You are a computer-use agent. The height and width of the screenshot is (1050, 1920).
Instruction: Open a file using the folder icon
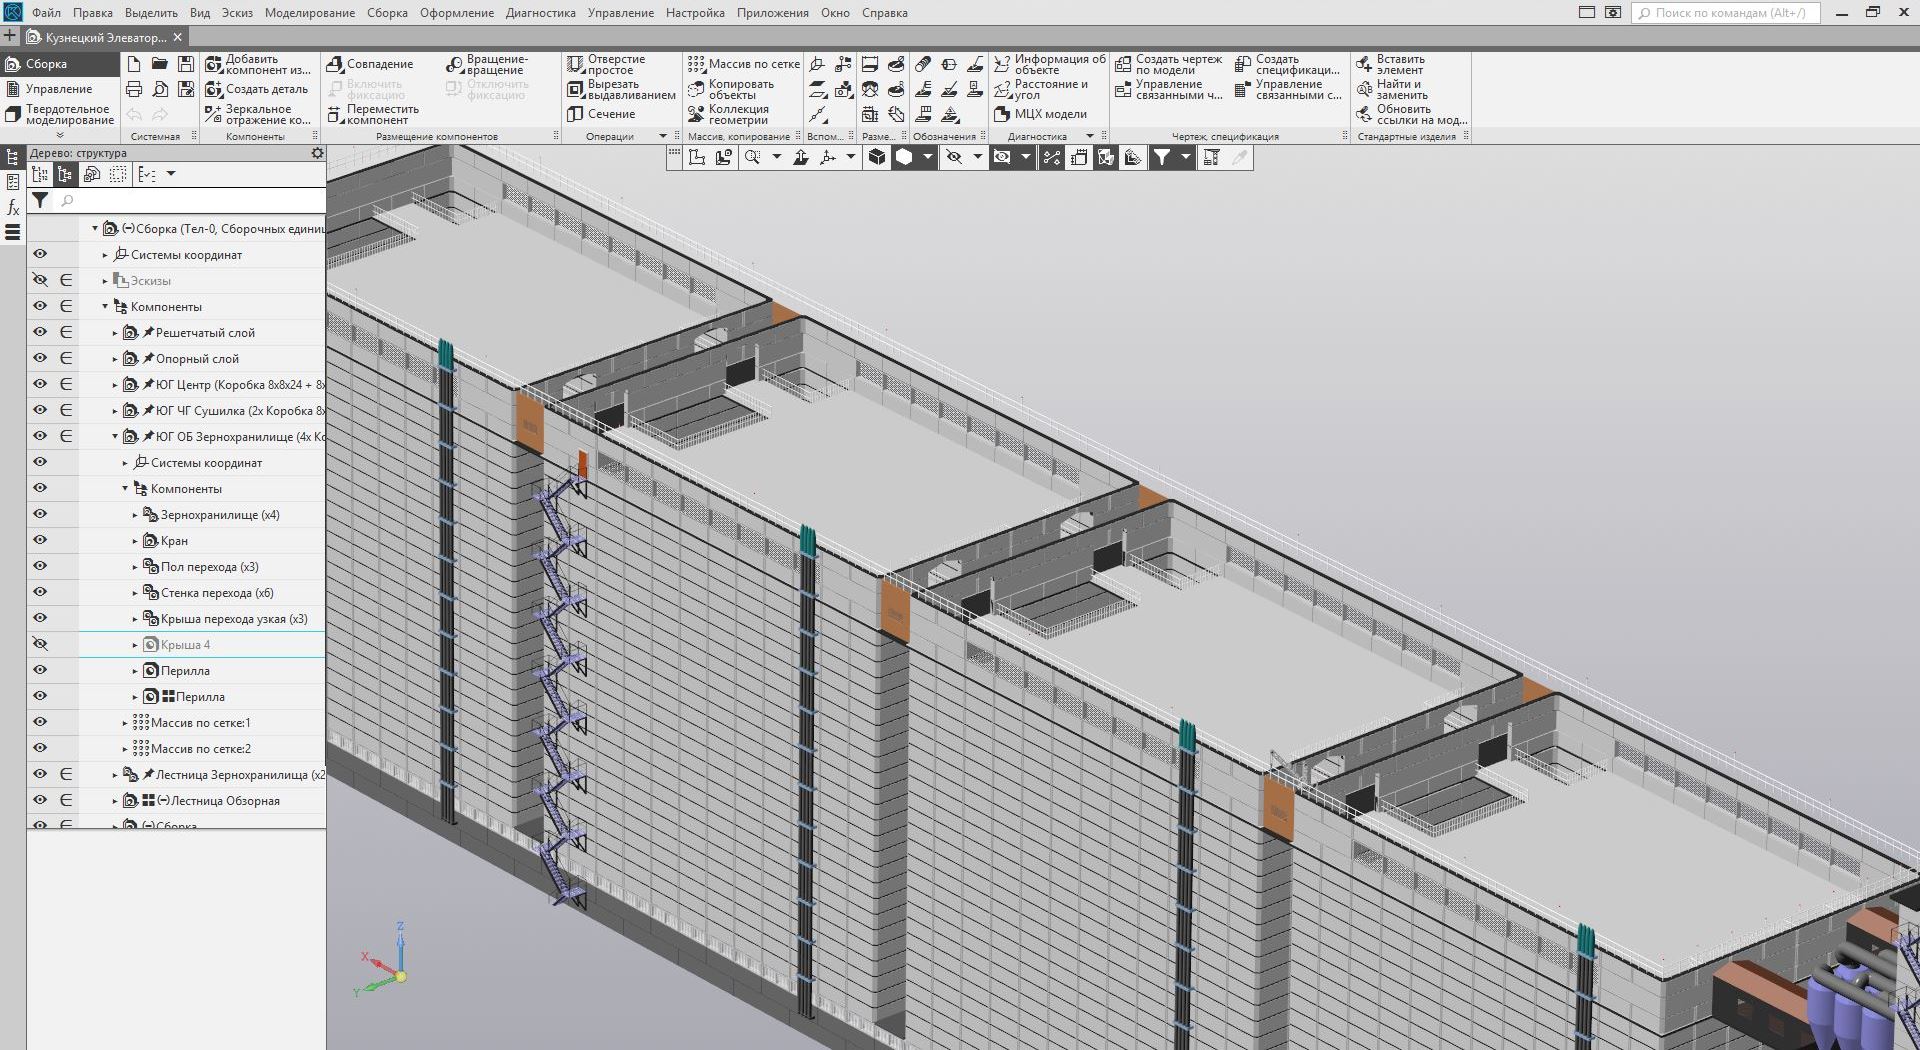point(160,64)
